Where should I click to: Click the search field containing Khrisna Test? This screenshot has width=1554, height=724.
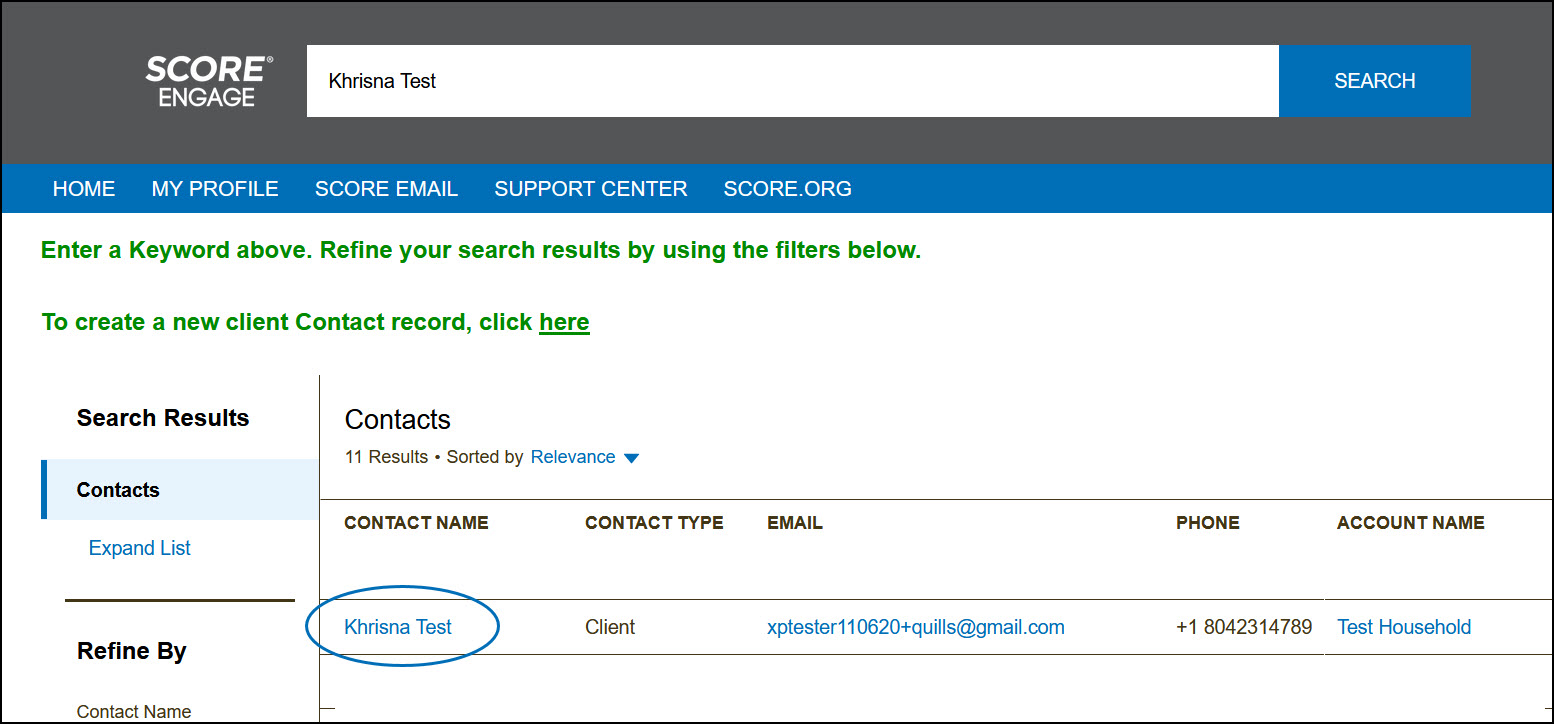(790, 81)
